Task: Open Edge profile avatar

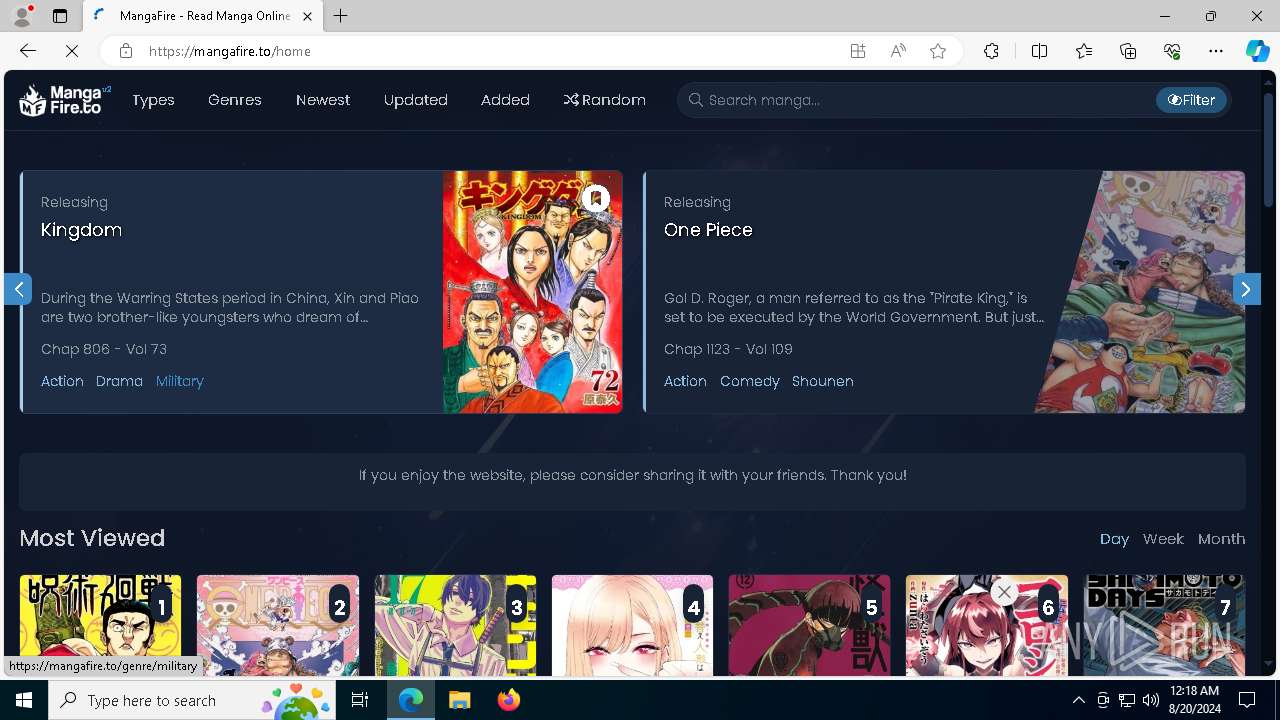Action: point(22,16)
